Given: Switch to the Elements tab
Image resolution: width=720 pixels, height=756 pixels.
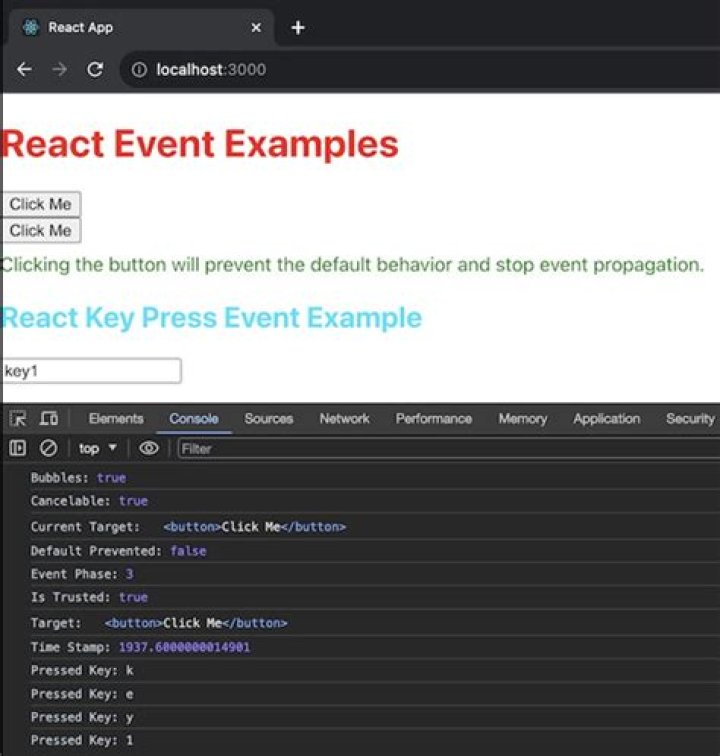Looking at the screenshot, I should 116,418.
